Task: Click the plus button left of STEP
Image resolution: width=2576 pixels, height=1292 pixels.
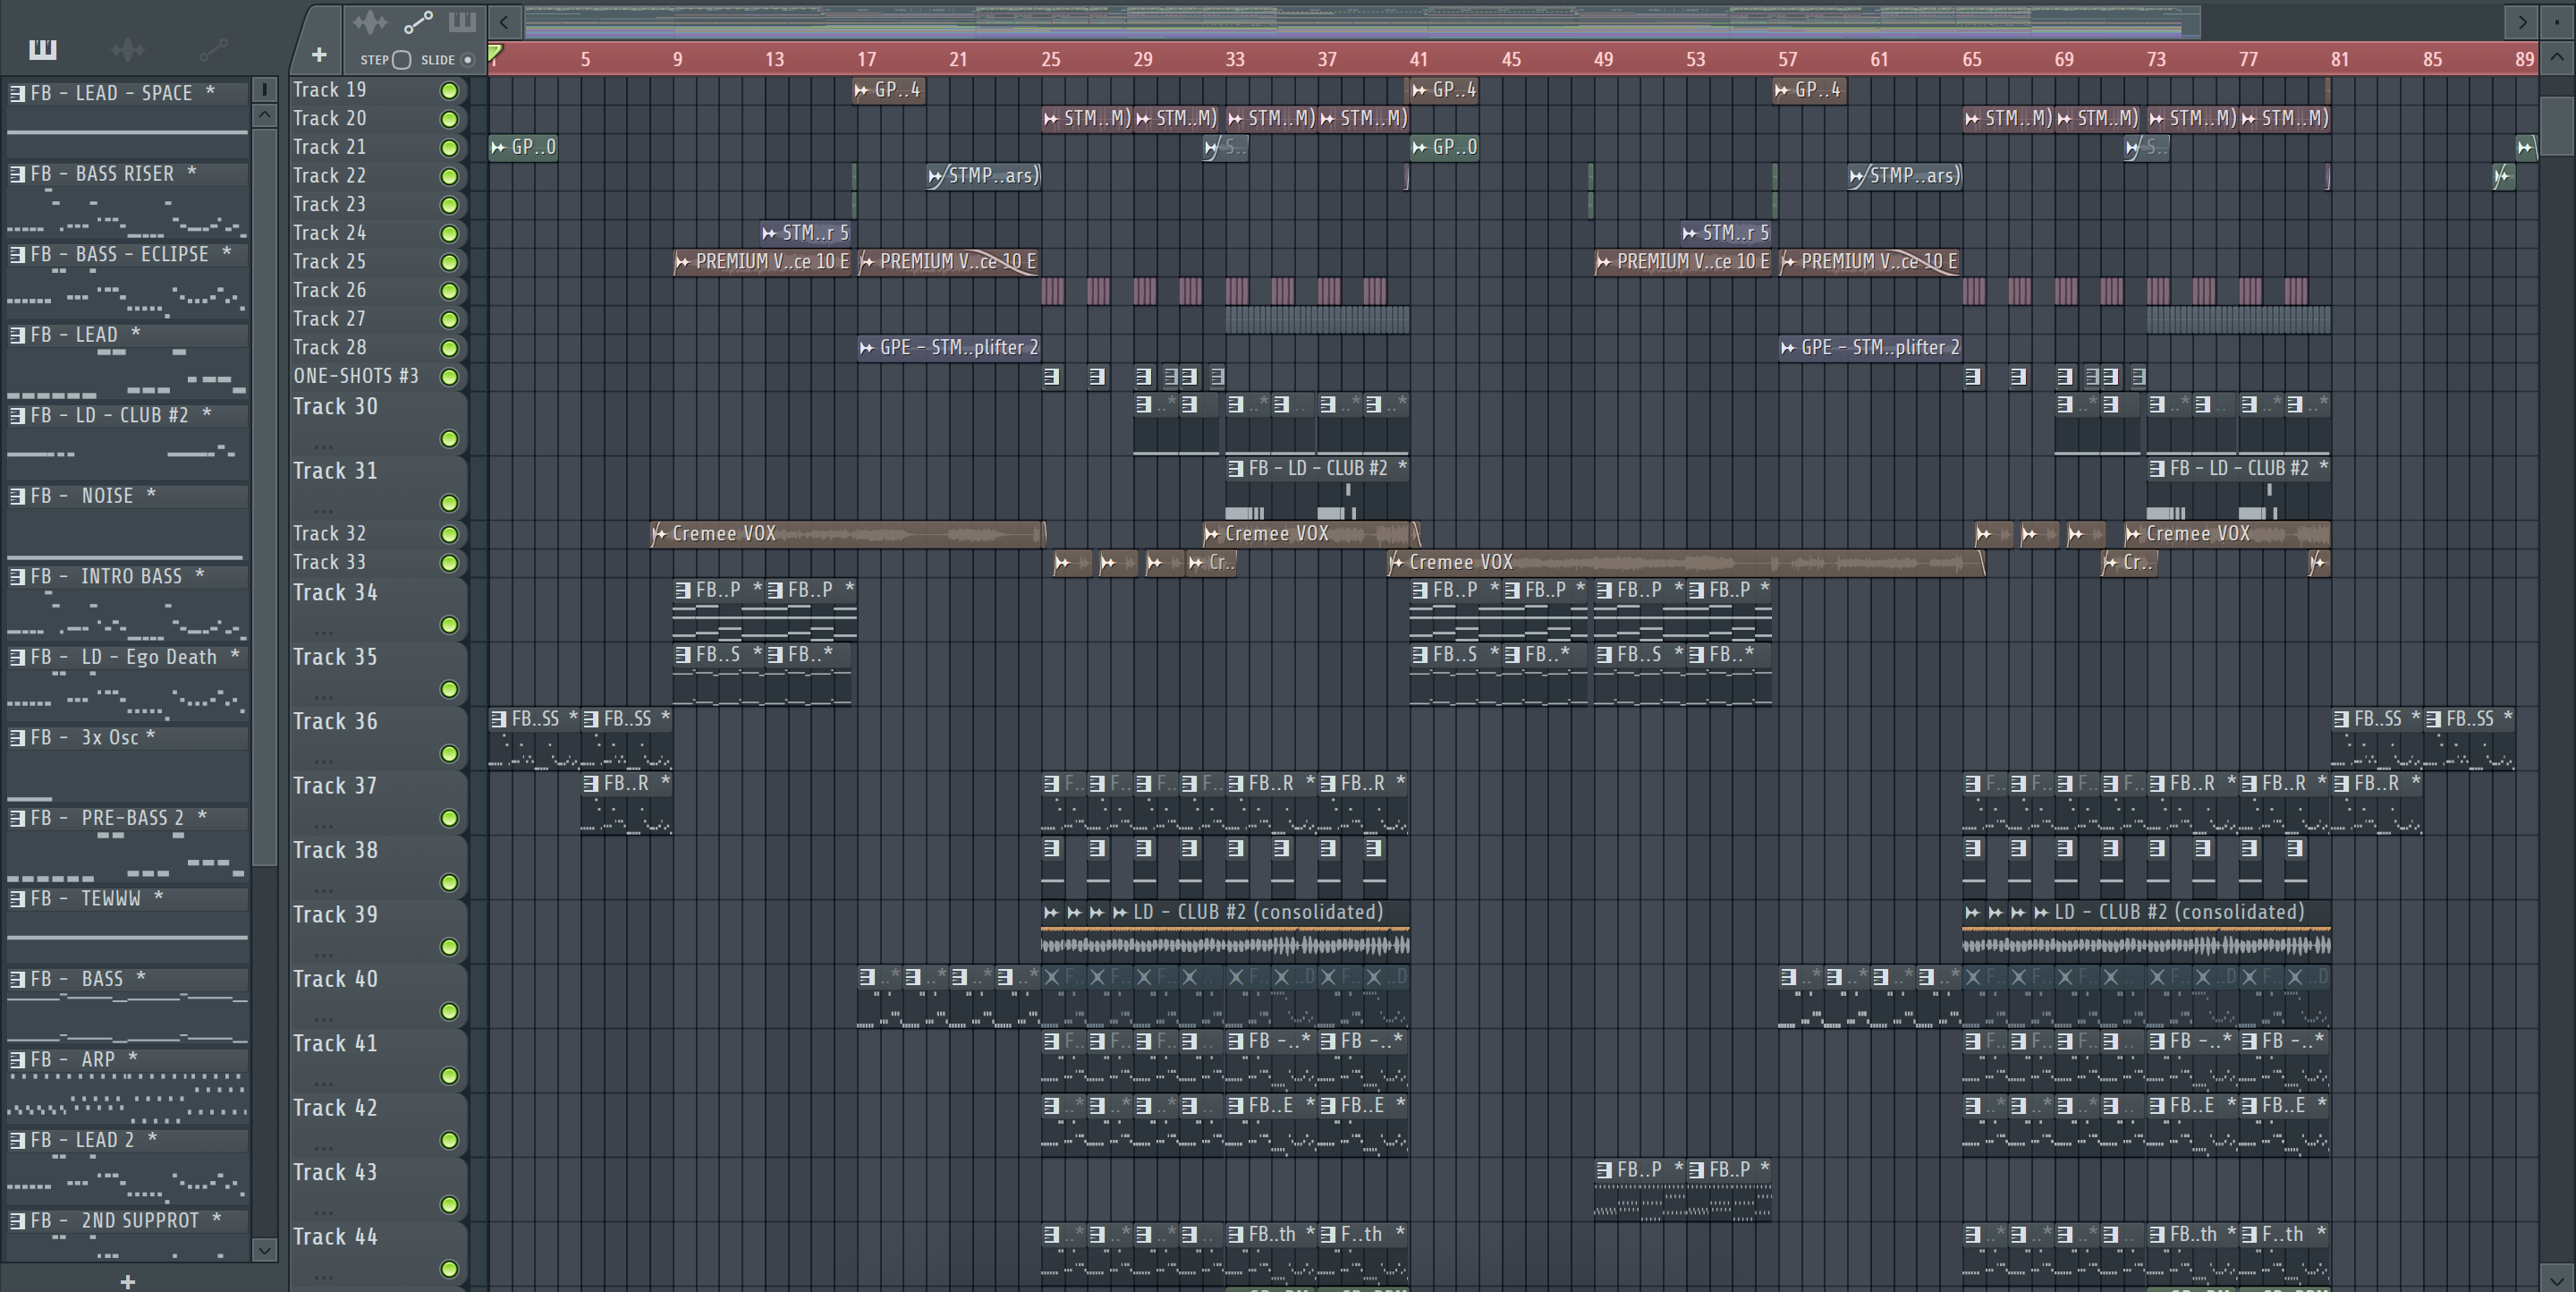Action: tap(319, 55)
